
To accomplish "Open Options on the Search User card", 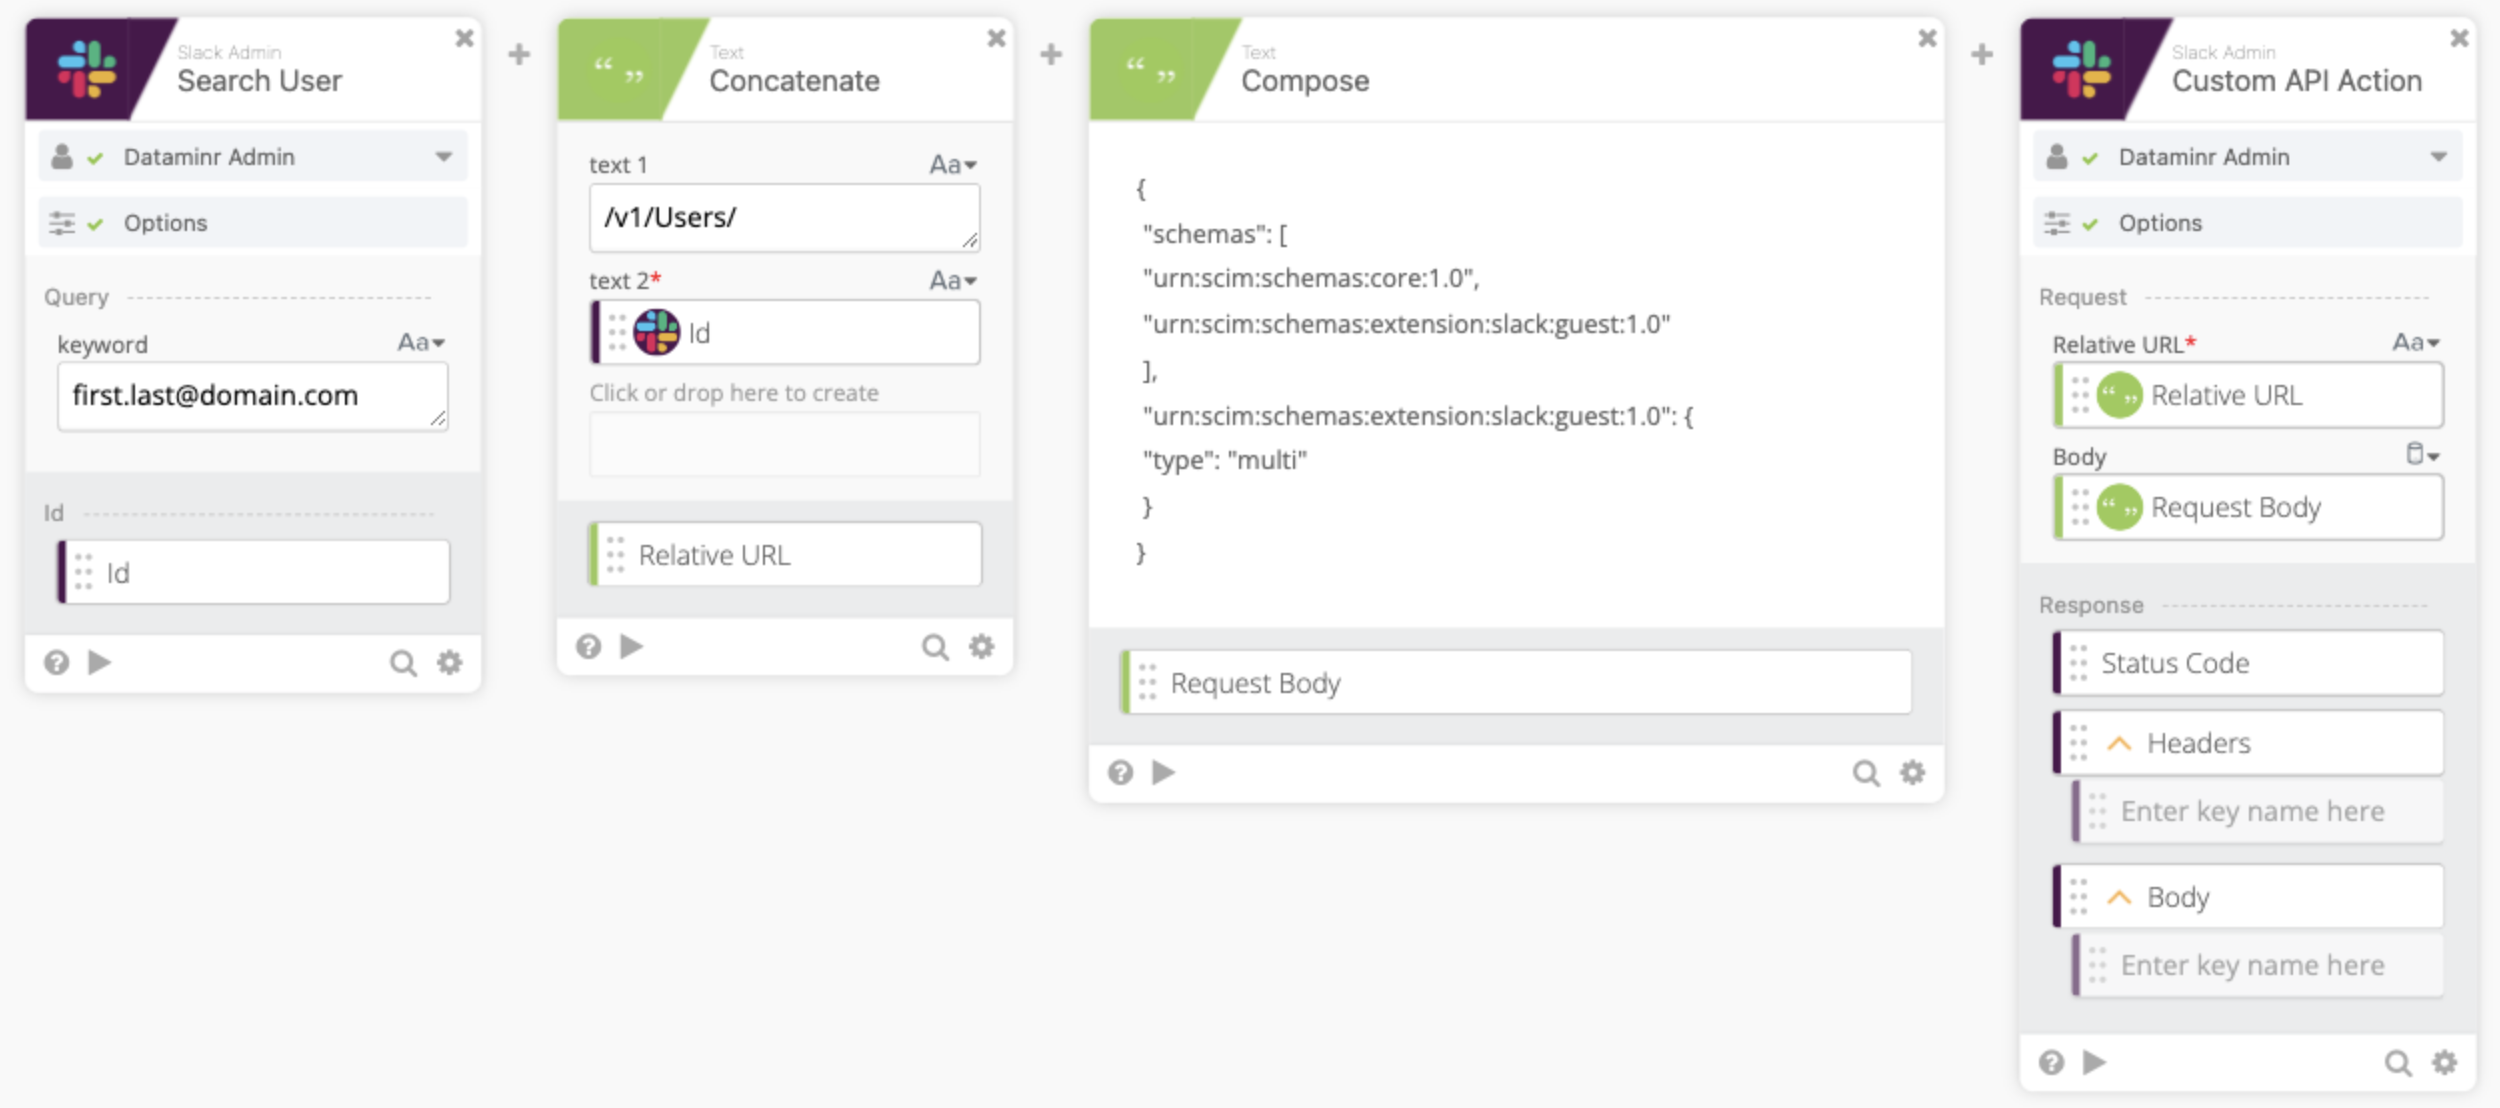I will point(166,223).
